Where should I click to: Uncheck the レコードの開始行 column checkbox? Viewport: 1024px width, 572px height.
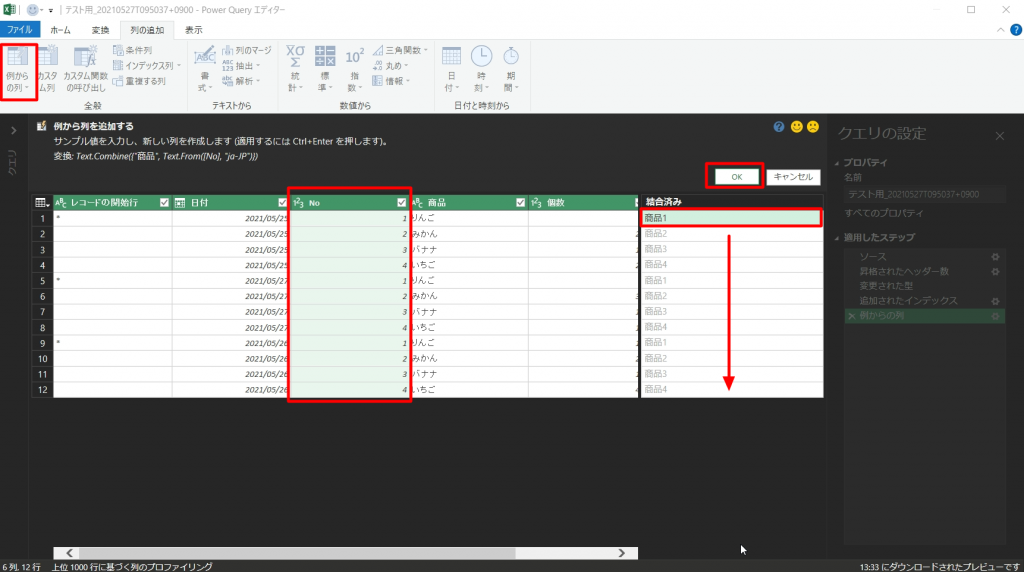click(x=165, y=203)
